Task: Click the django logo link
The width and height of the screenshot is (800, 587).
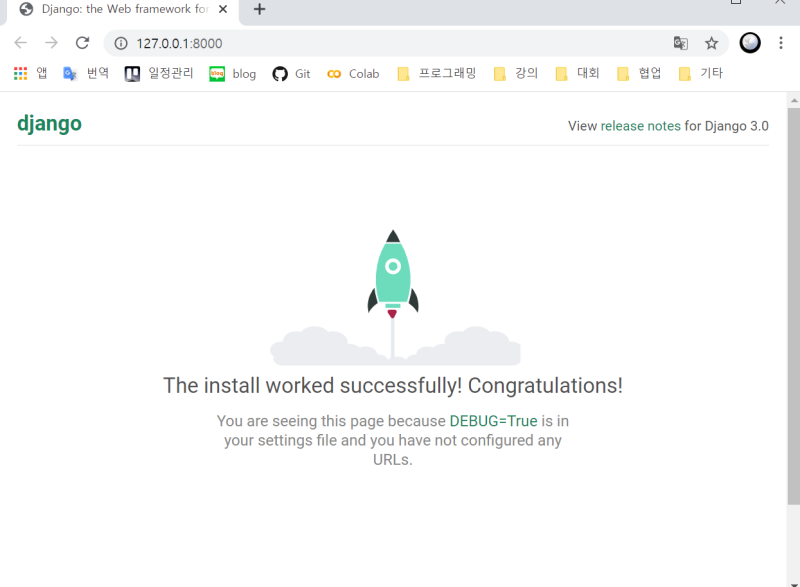Action: pos(49,124)
